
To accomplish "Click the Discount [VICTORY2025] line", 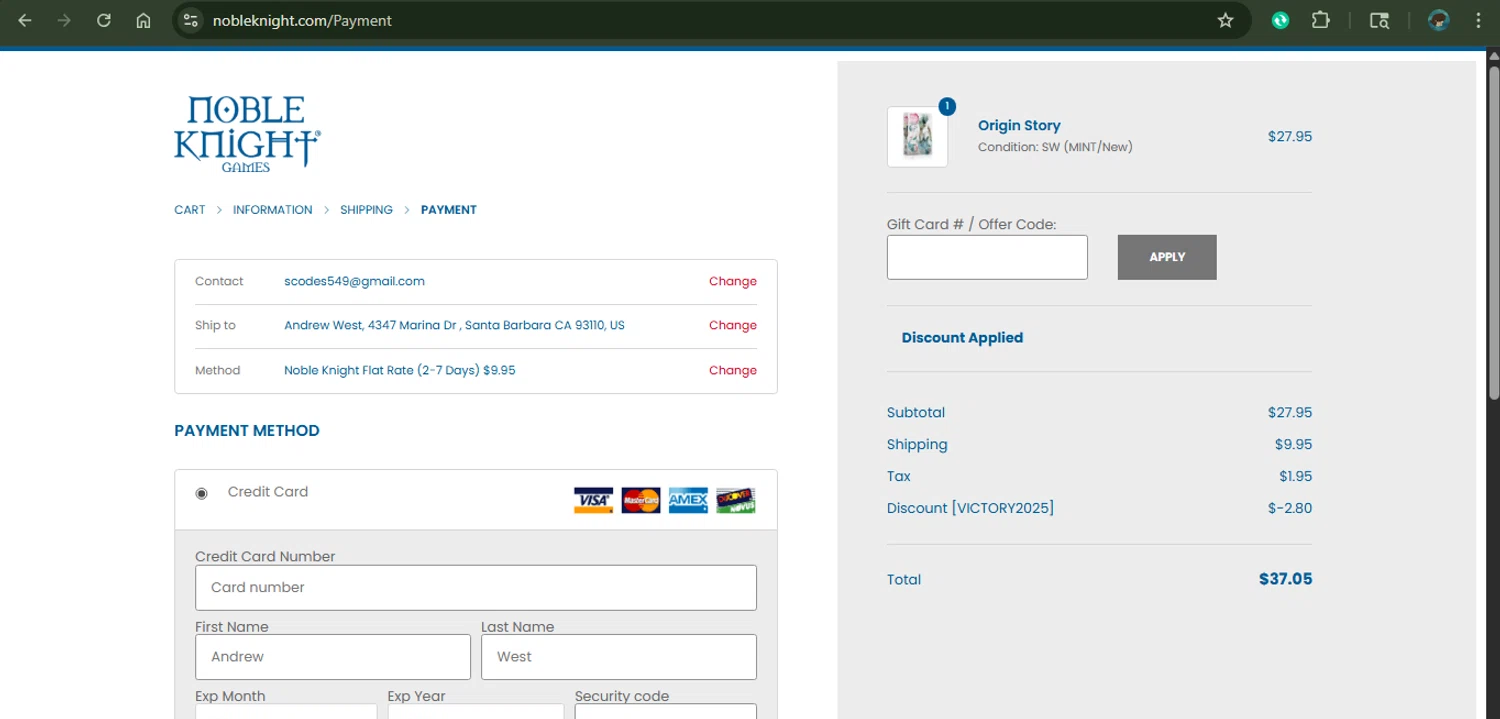I will (970, 508).
